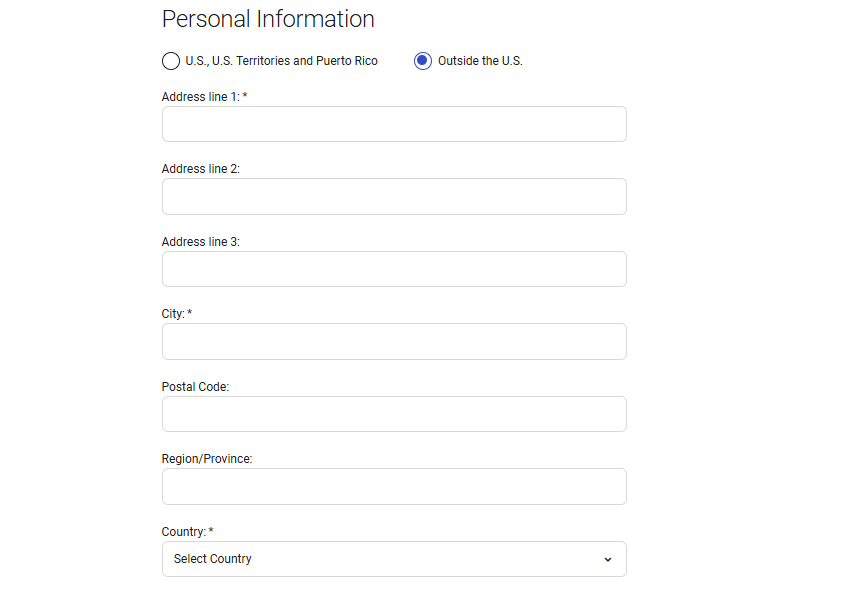Screen dimensions: 860x609
Task: Click into the City input box
Action: coord(394,342)
